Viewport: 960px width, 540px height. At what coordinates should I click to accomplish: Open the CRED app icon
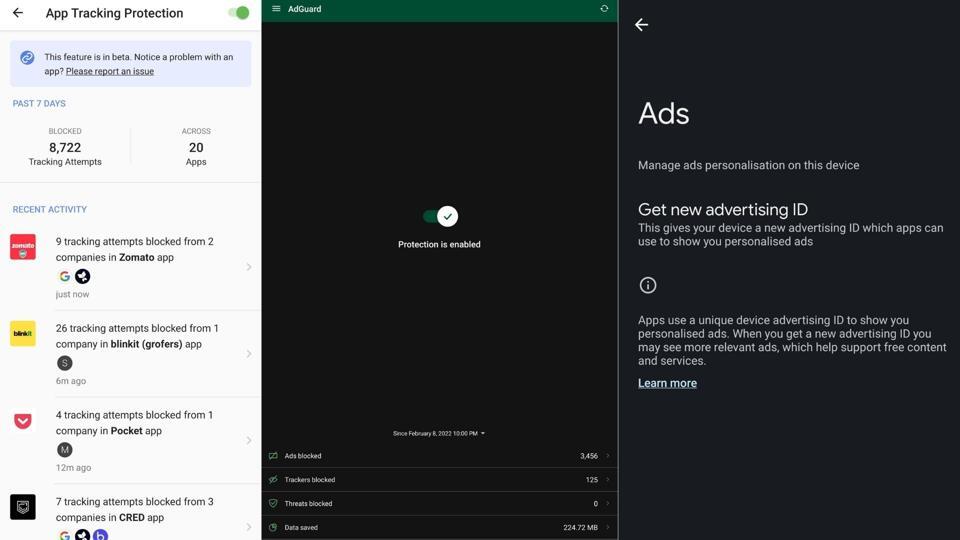tap(23, 507)
